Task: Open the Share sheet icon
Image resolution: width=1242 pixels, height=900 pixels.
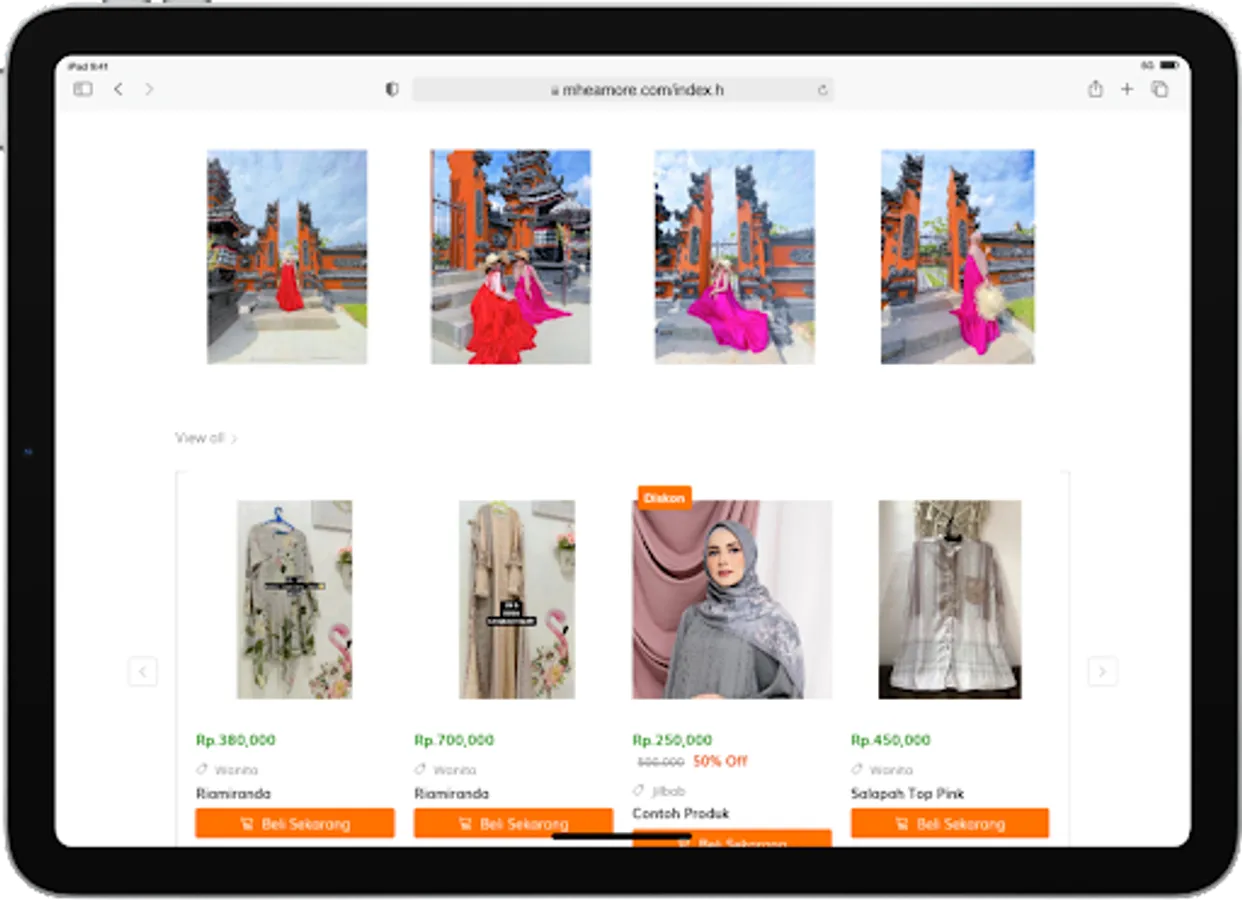Action: tap(1095, 89)
